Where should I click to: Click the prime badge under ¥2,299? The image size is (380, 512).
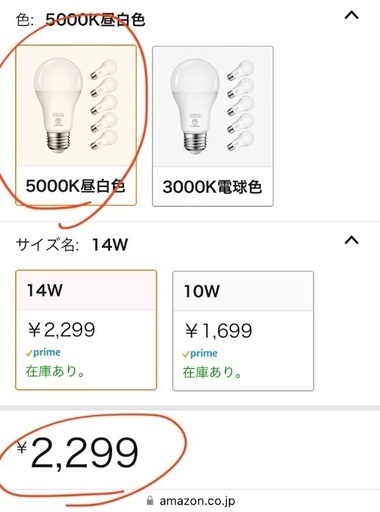(x=43, y=352)
